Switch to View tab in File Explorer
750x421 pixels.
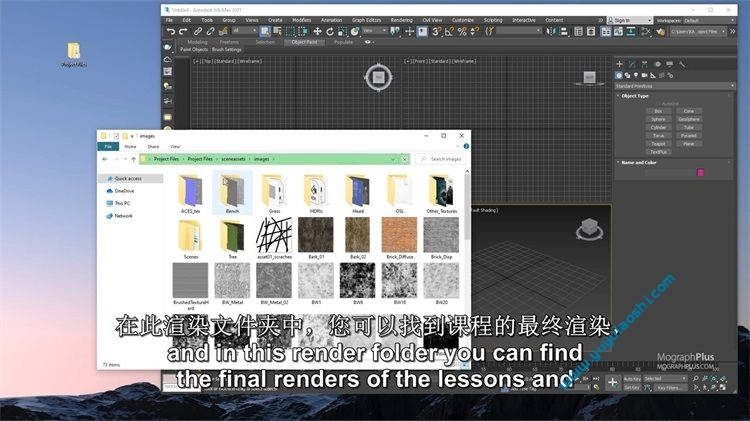[x=175, y=146]
